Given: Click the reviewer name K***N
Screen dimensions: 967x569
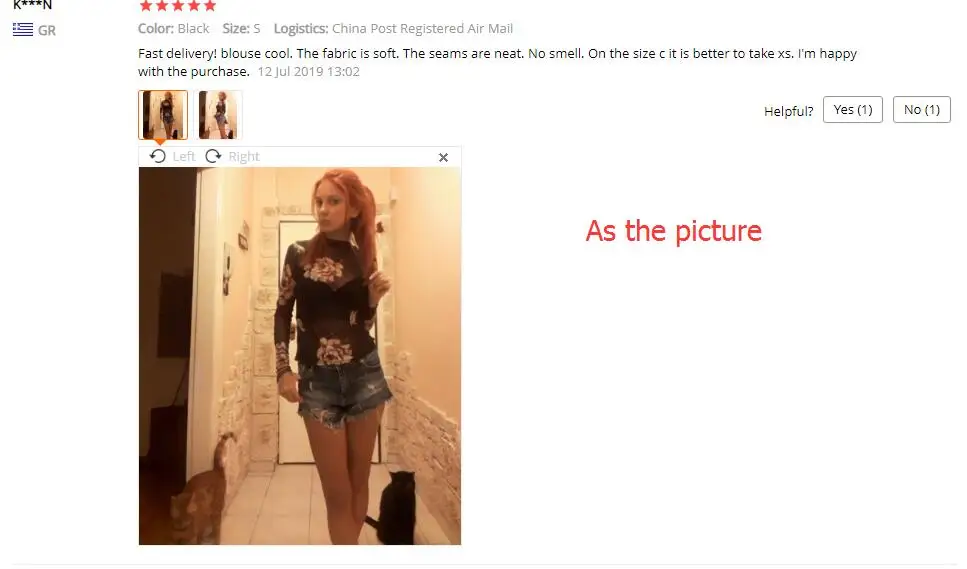Looking at the screenshot, I should pos(33,5).
